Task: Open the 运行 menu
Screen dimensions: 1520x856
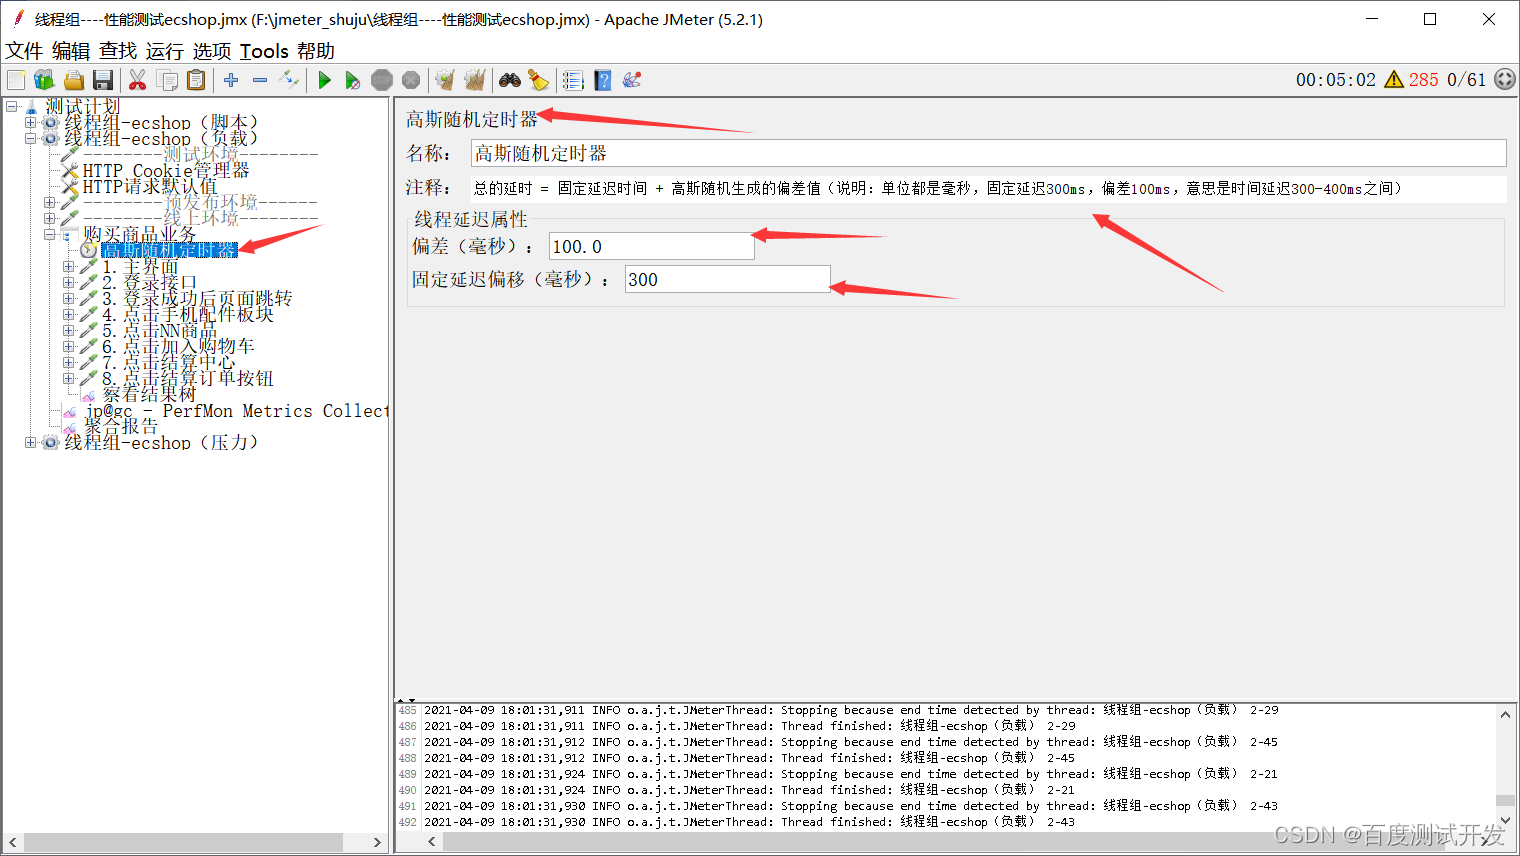Action: pyautogui.click(x=165, y=51)
